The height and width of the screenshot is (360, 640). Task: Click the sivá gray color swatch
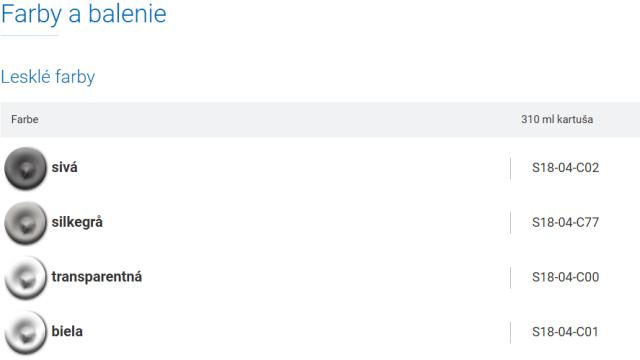tap(25, 168)
